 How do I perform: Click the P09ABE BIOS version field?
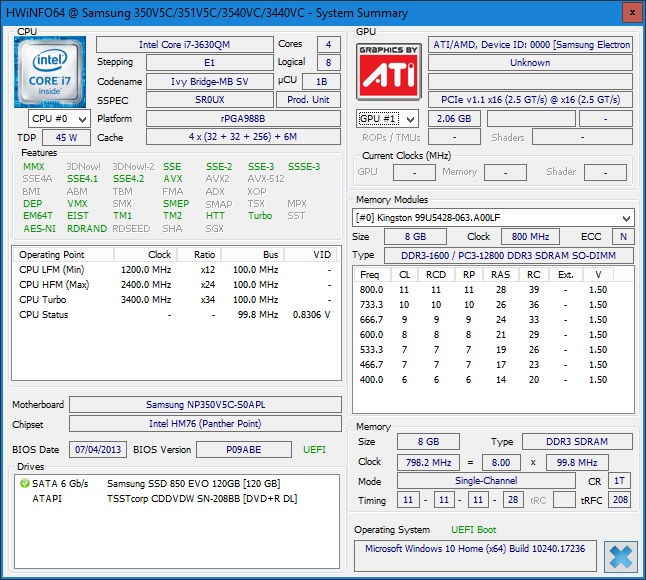click(243, 450)
